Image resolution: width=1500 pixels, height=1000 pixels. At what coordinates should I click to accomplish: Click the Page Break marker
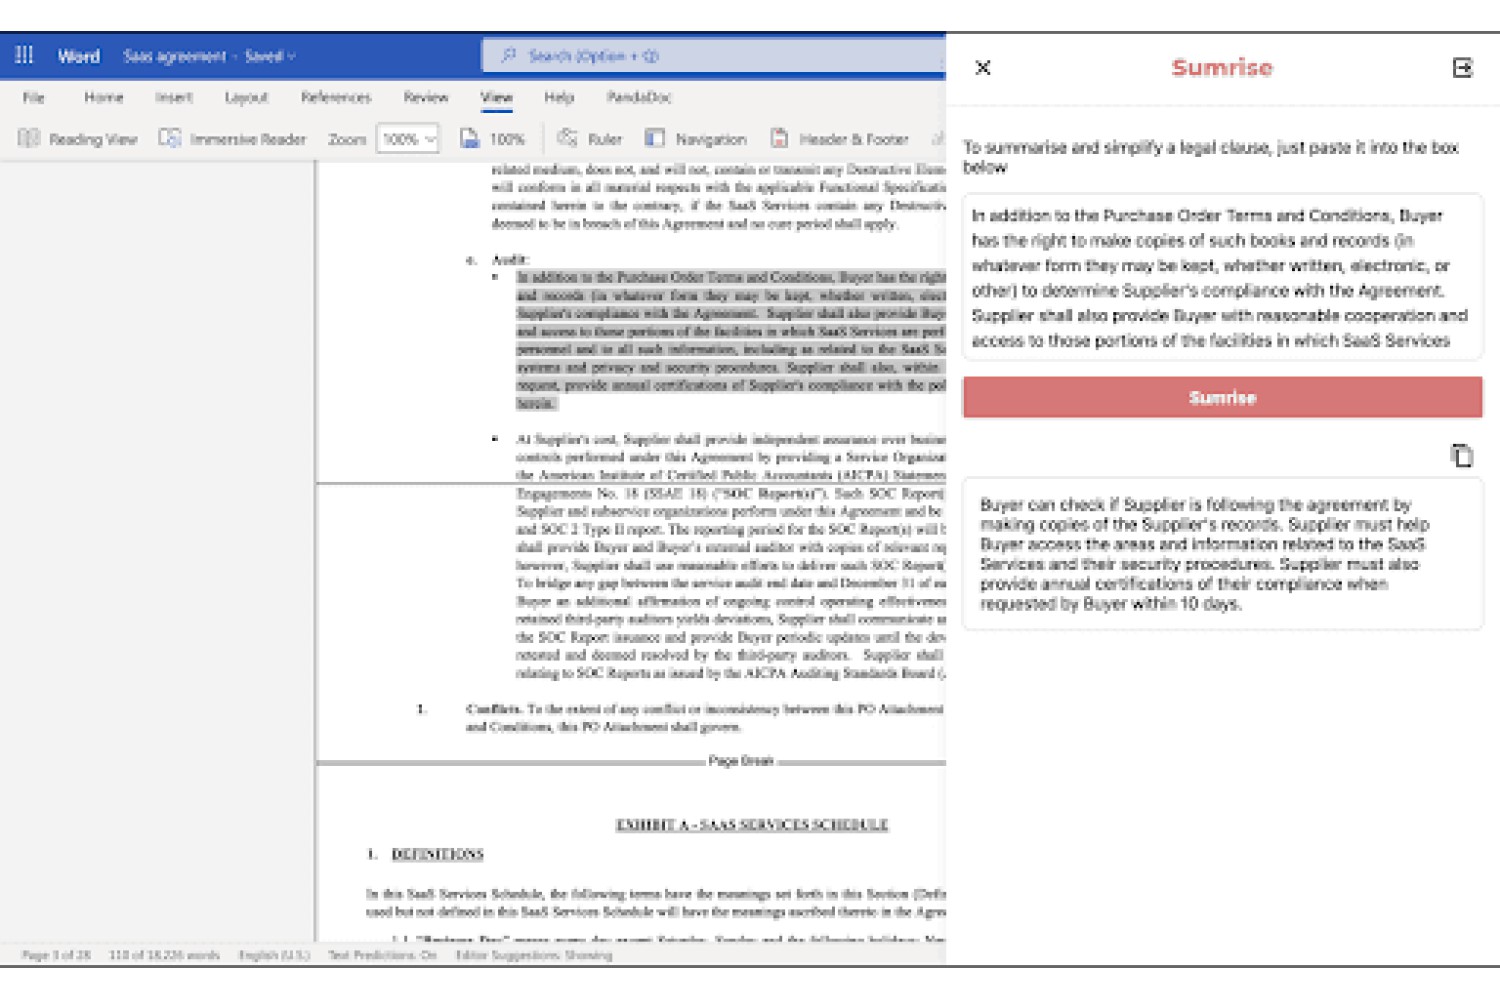[740, 761]
